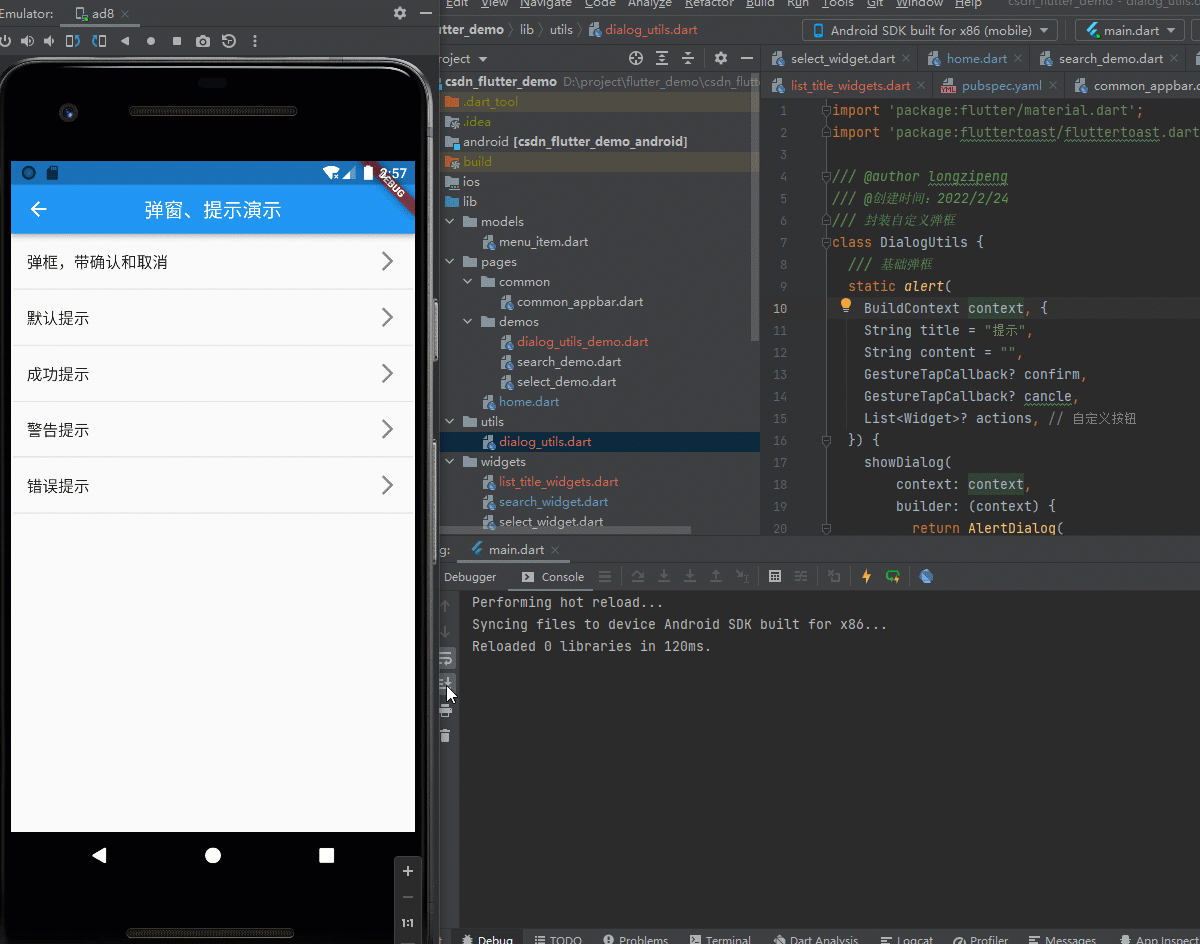The image size is (1200, 944).
Task: Click the emulator power button icon
Action: pos(5,41)
